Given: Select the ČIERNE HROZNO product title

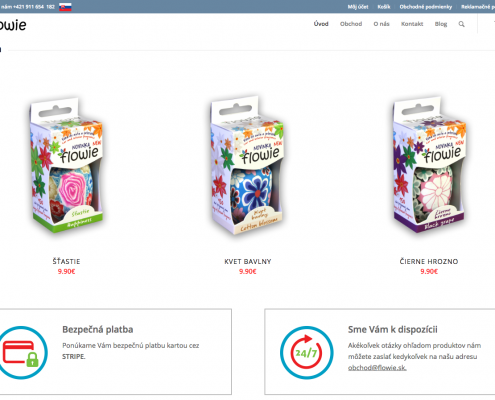Looking at the screenshot, I should pos(429,261).
